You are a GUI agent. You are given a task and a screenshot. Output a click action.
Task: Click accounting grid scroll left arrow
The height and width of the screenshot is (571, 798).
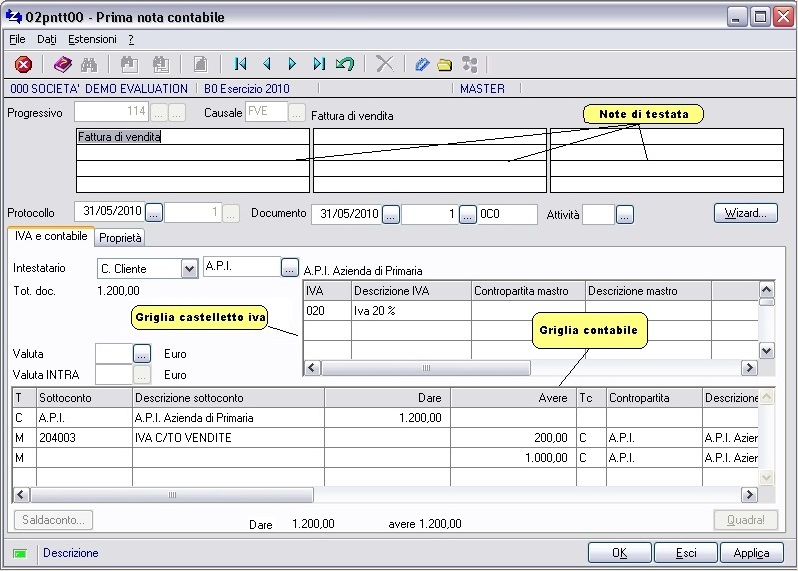point(21,494)
